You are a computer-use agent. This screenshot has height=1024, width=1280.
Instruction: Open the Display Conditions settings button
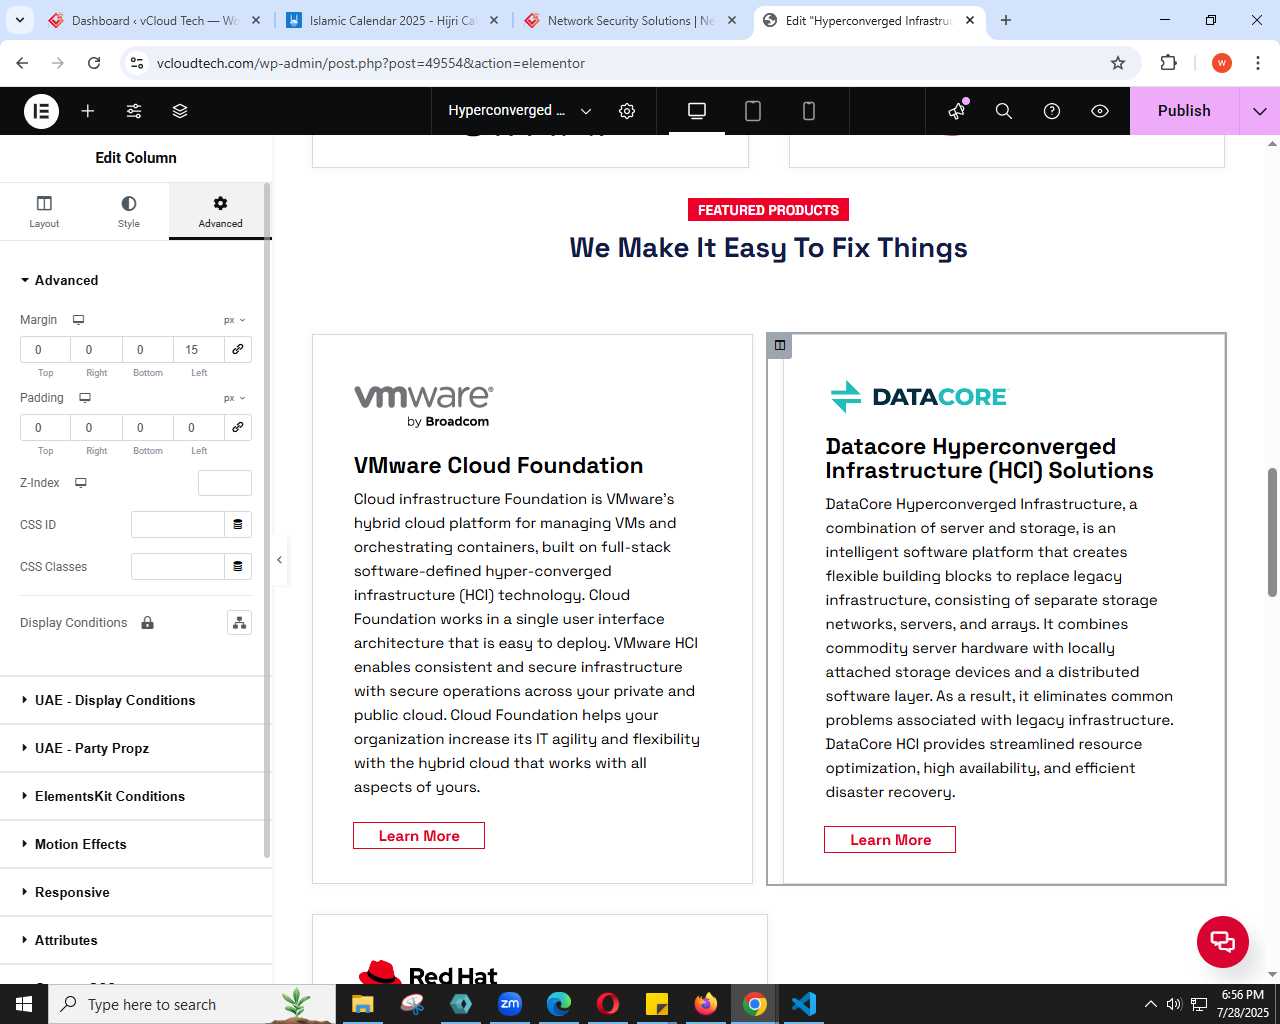[240, 623]
